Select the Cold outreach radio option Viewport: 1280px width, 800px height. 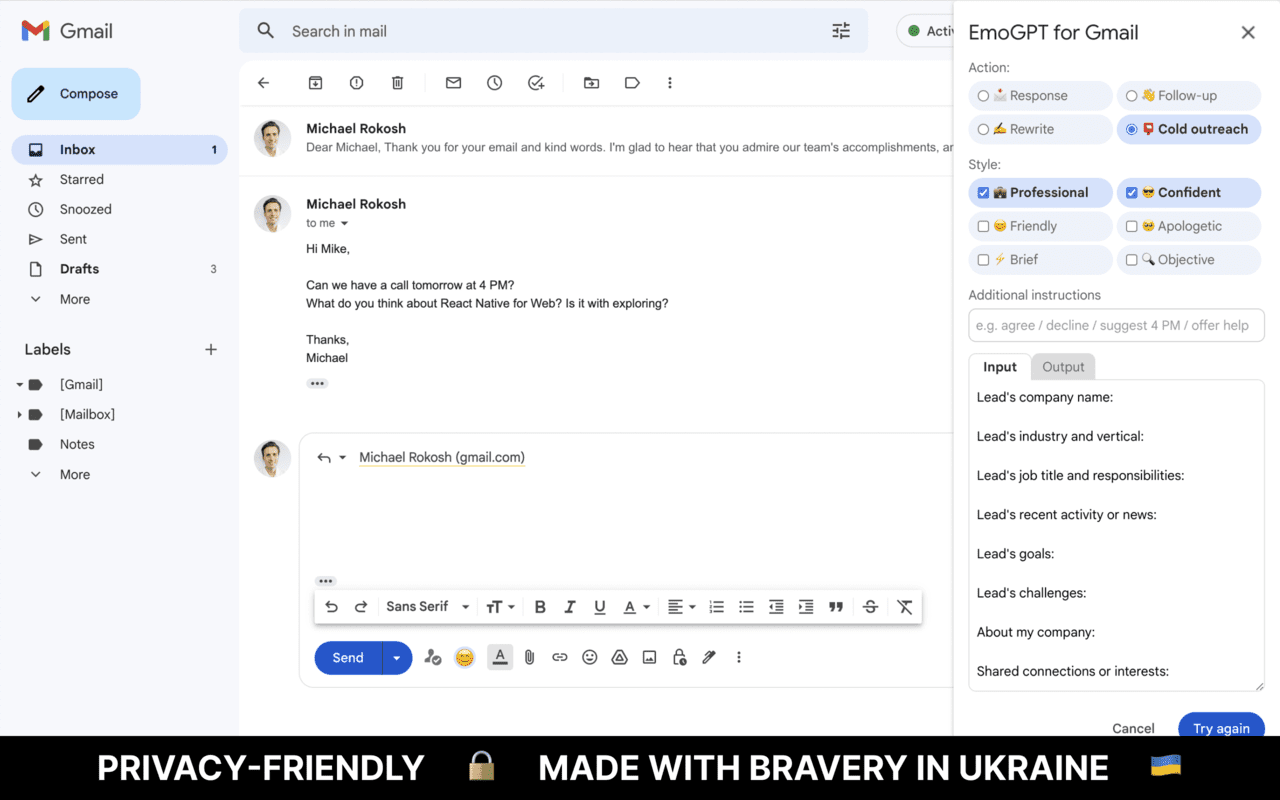1132,129
